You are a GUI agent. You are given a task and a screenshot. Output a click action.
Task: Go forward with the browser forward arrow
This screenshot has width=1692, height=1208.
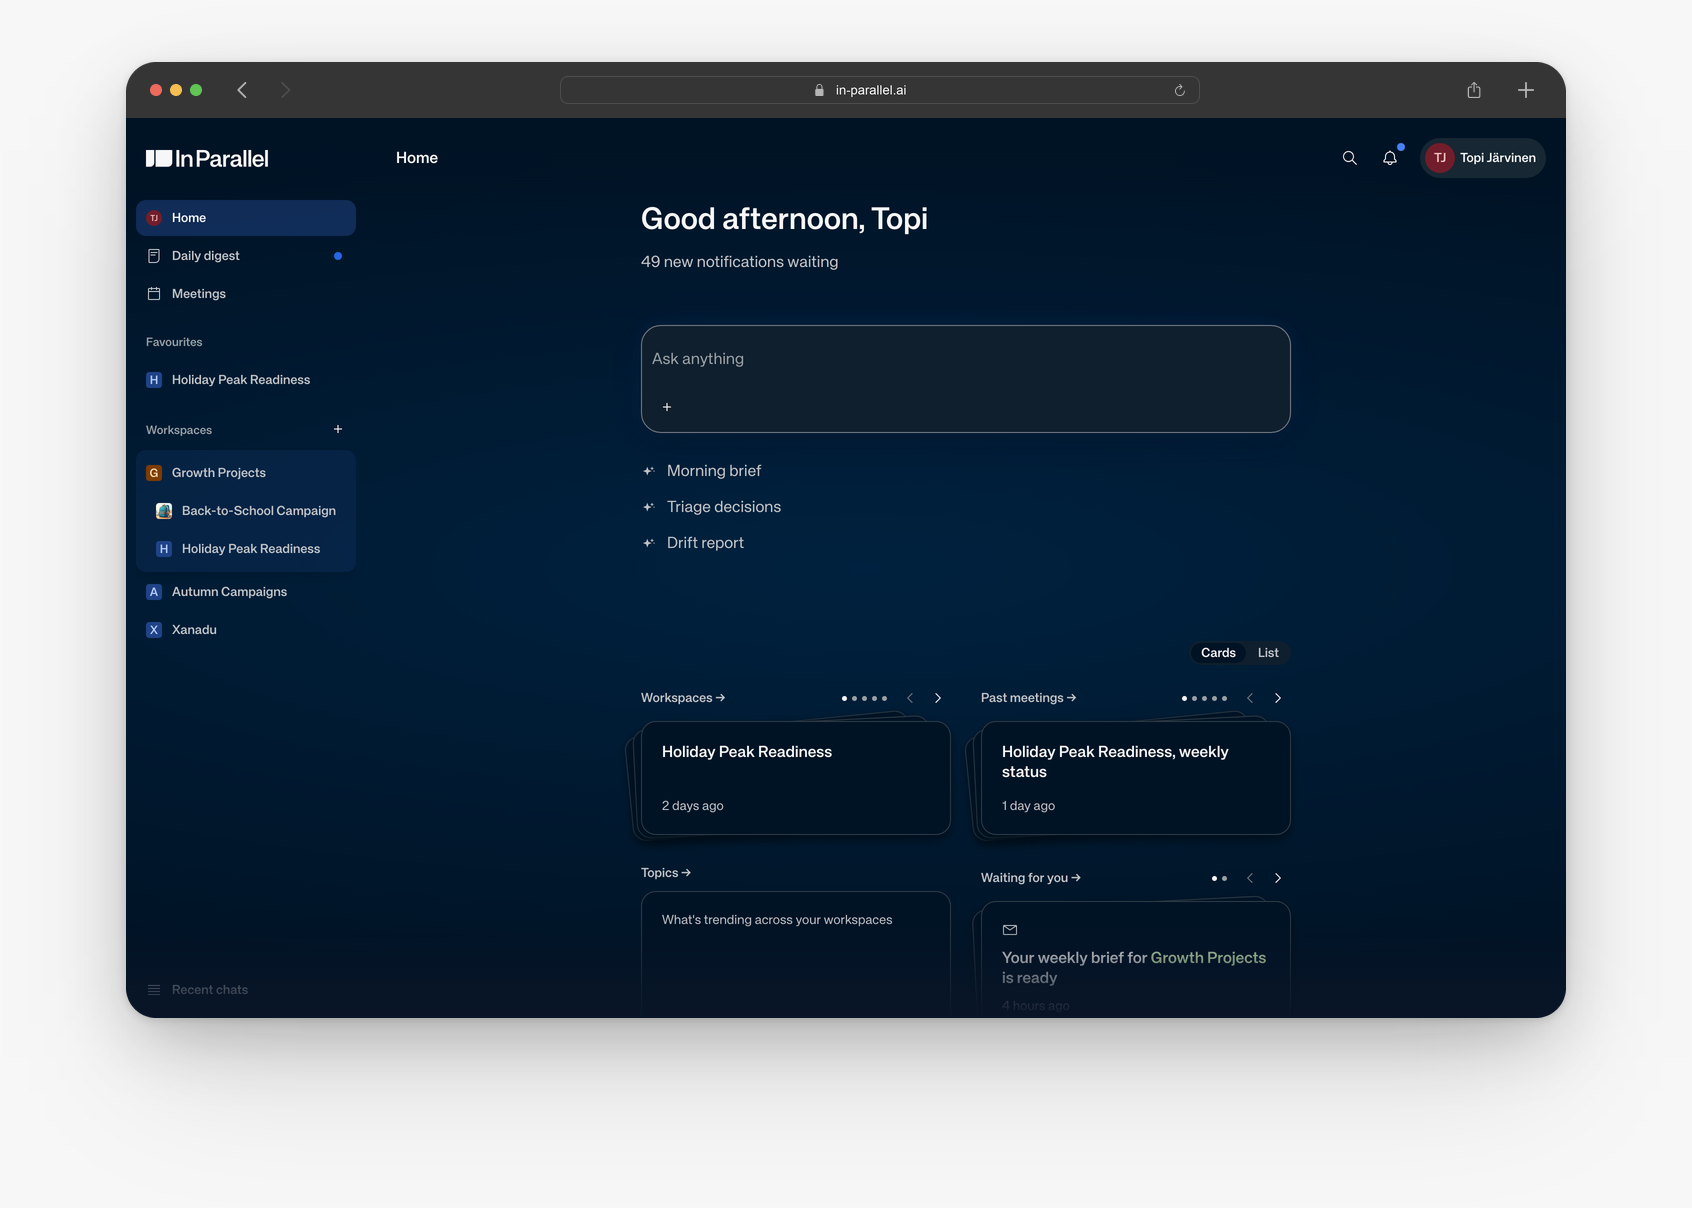pos(285,90)
